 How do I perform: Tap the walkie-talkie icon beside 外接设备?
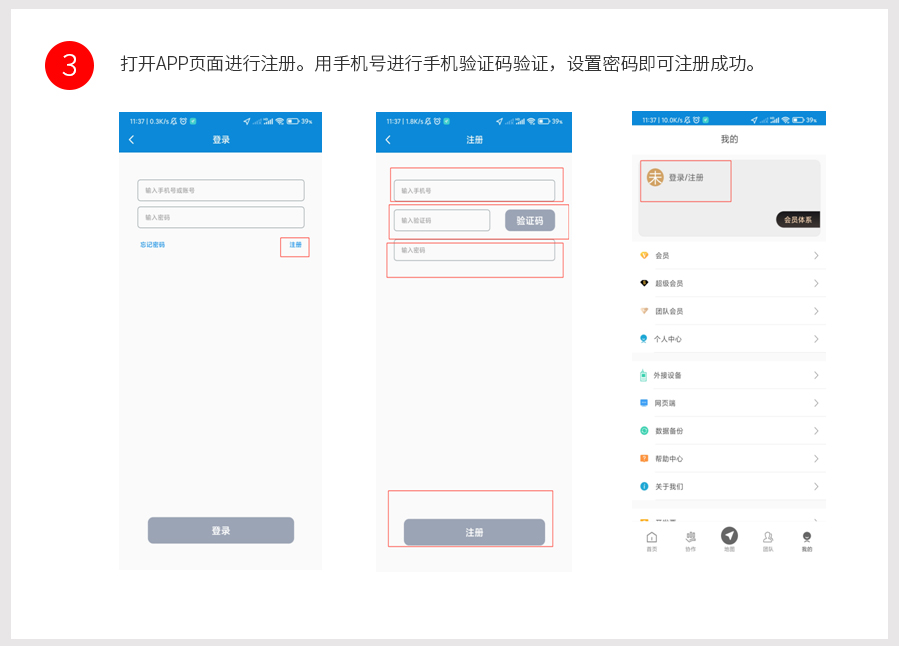[x=643, y=375]
